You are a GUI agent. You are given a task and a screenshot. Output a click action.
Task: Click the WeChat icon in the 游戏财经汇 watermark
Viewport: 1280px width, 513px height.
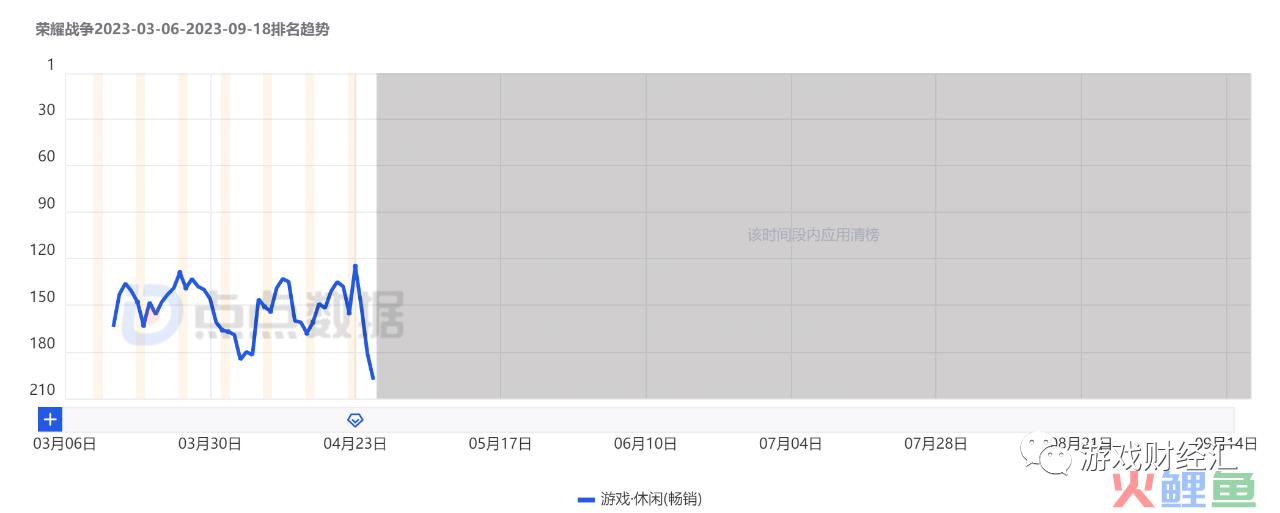click(x=1055, y=458)
